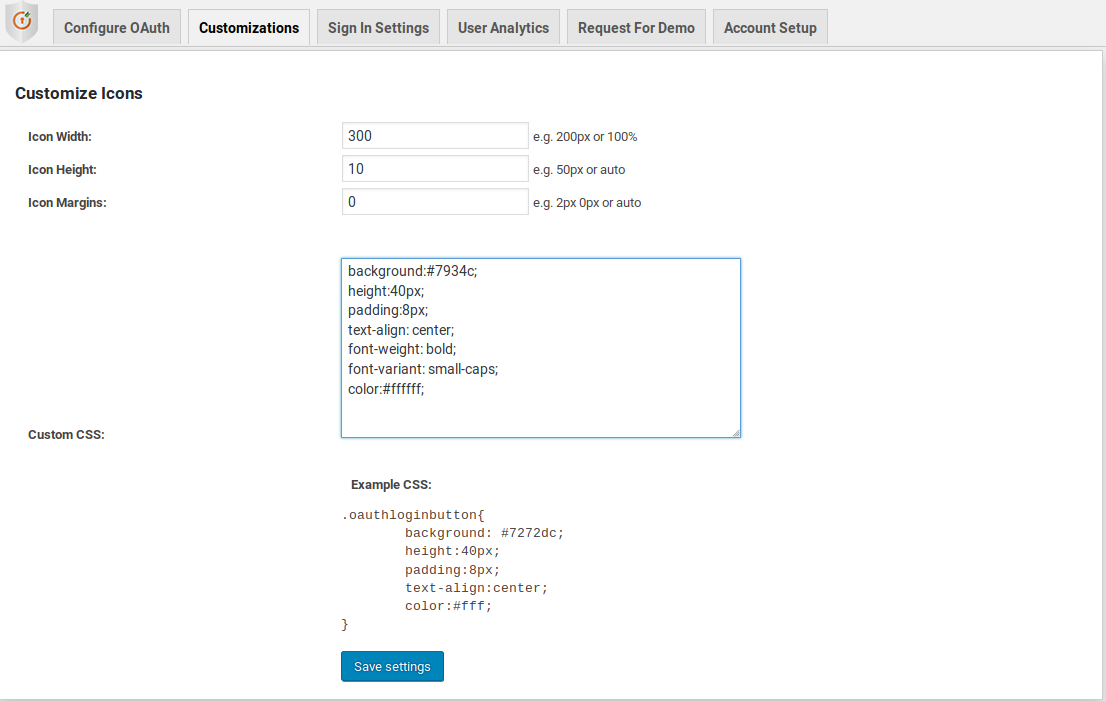
Task: Open the Request For Demo tab
Action: pyautogui.click(x=636, y=27)
